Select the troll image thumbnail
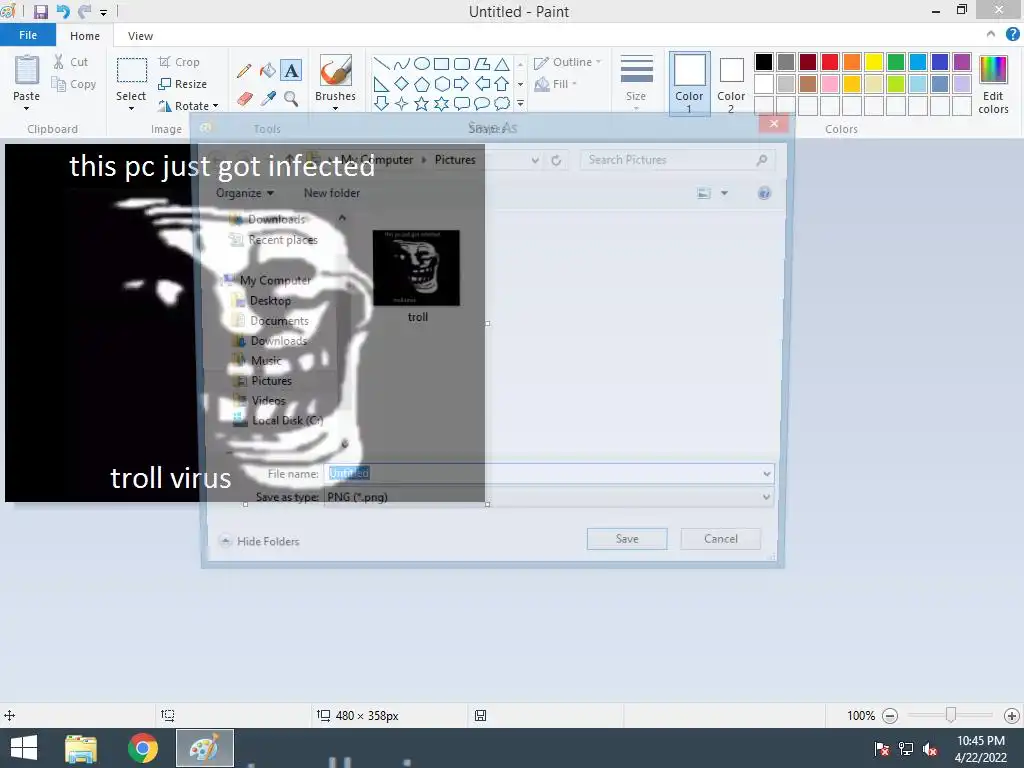 tap(417, 268)
